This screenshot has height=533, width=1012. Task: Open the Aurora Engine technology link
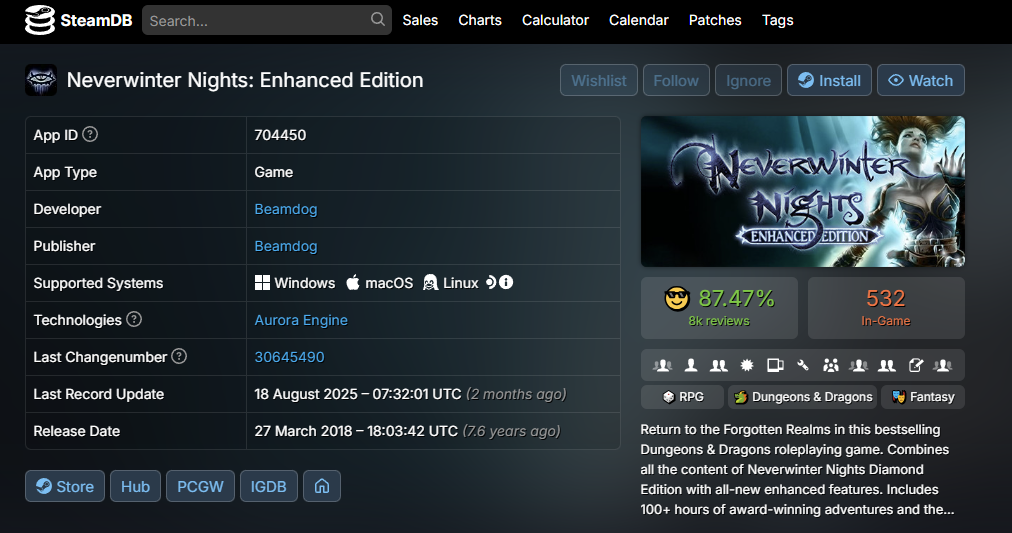pos(301,320)
